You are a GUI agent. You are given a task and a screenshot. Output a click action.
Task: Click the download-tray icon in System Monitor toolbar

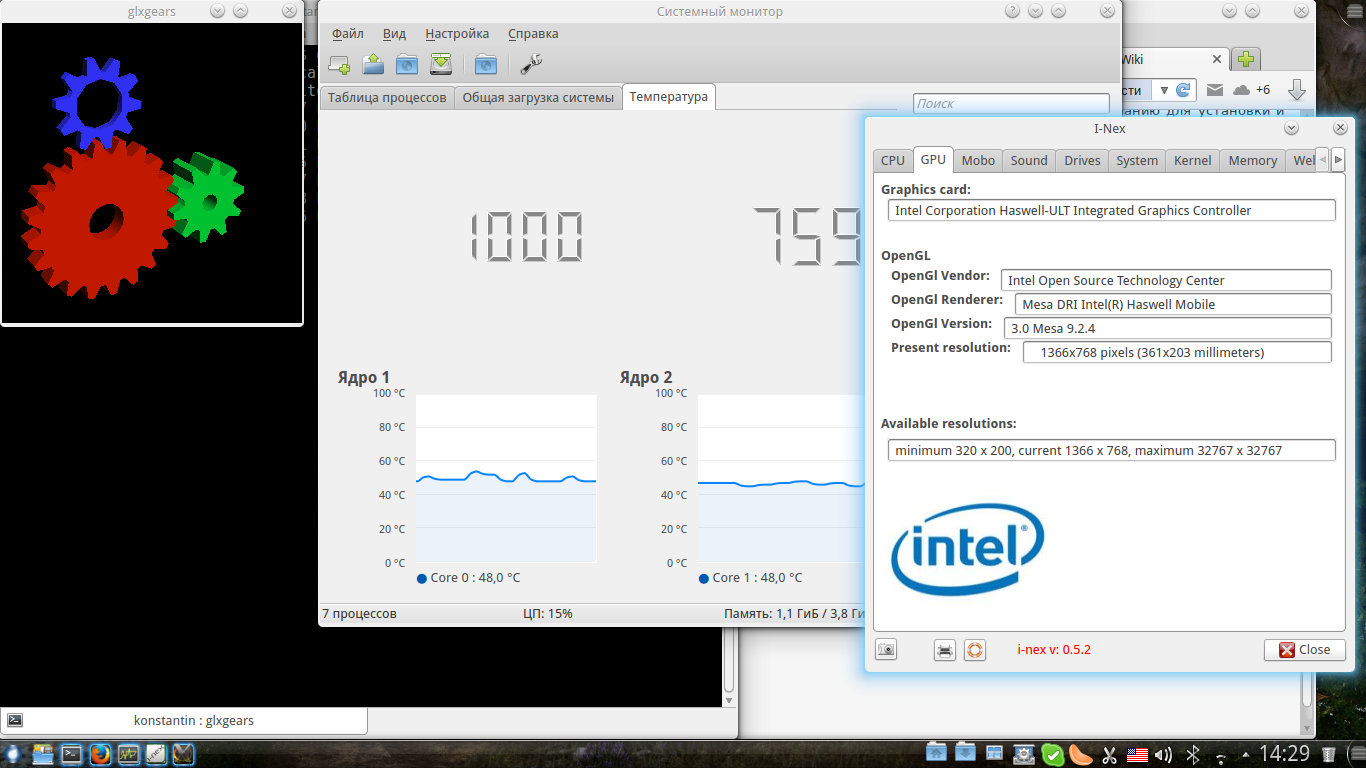tap(441, 65)
